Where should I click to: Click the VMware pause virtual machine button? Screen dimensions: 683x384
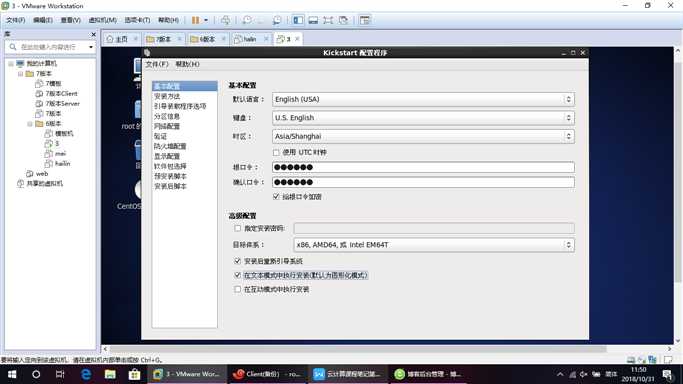[x=196, y=20]
